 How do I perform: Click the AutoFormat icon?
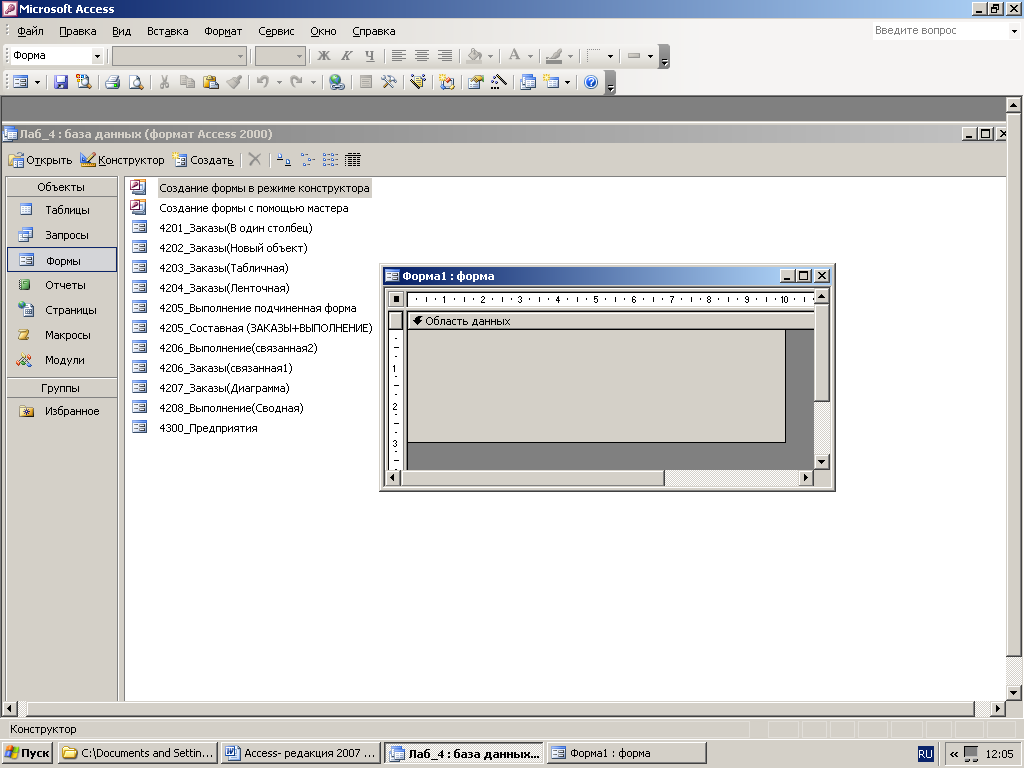click(x=418, y=82)
